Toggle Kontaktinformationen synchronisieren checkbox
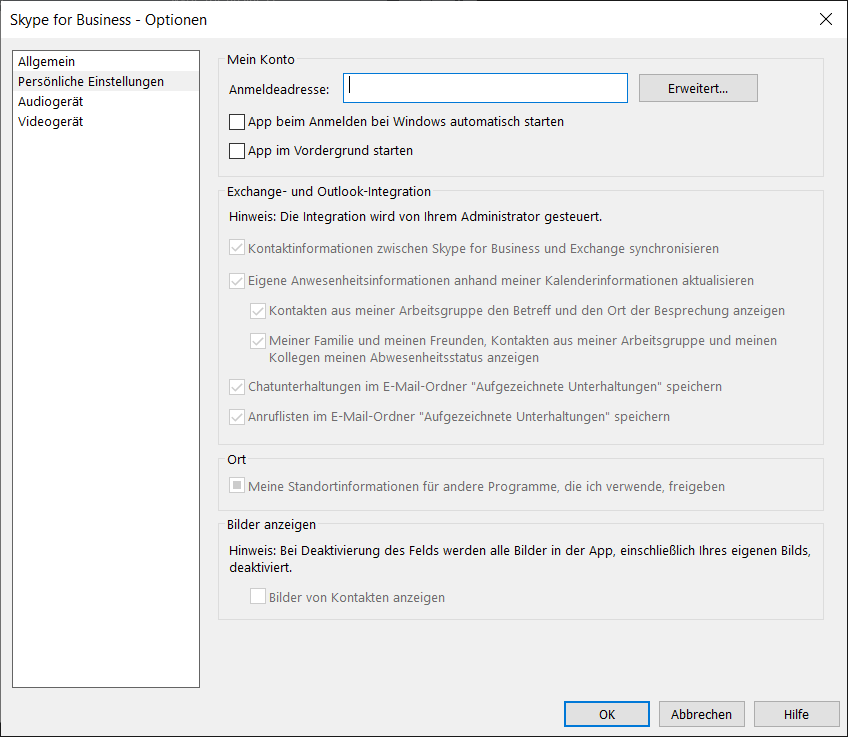The height and width of the screenshot is (737, 848). tap(237, 248)
